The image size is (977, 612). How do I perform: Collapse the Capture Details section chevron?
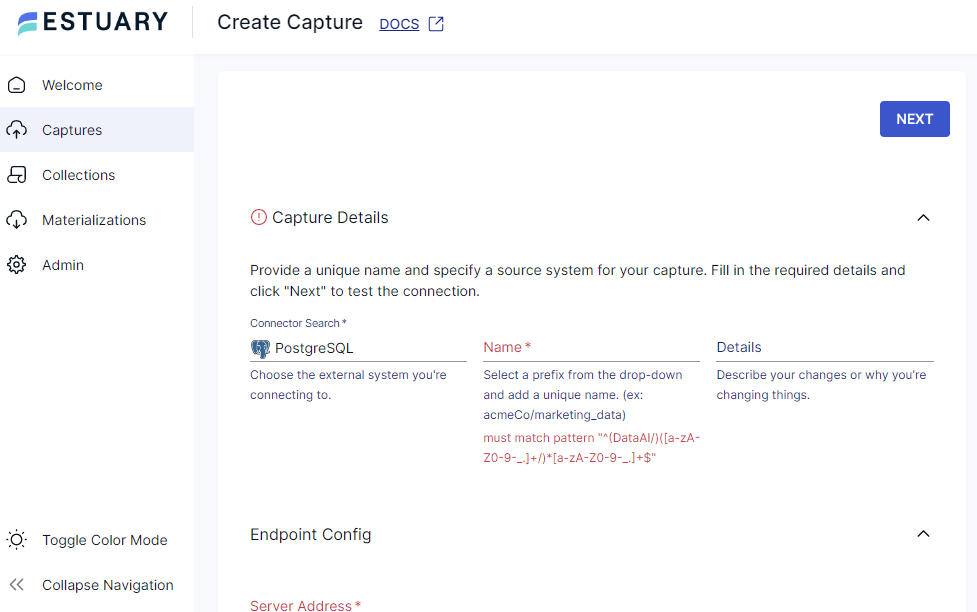coord(923,217)
